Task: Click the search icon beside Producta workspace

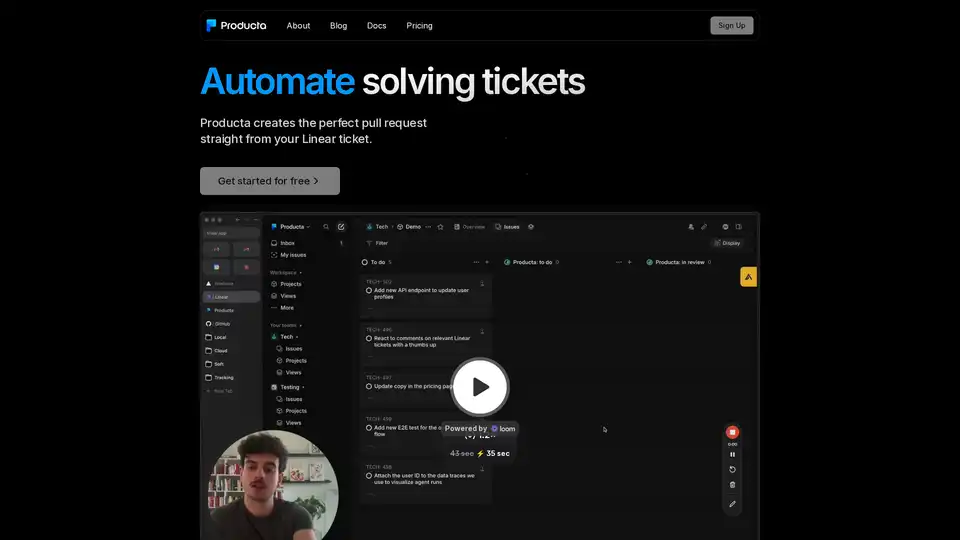Action: coord(326,227)
